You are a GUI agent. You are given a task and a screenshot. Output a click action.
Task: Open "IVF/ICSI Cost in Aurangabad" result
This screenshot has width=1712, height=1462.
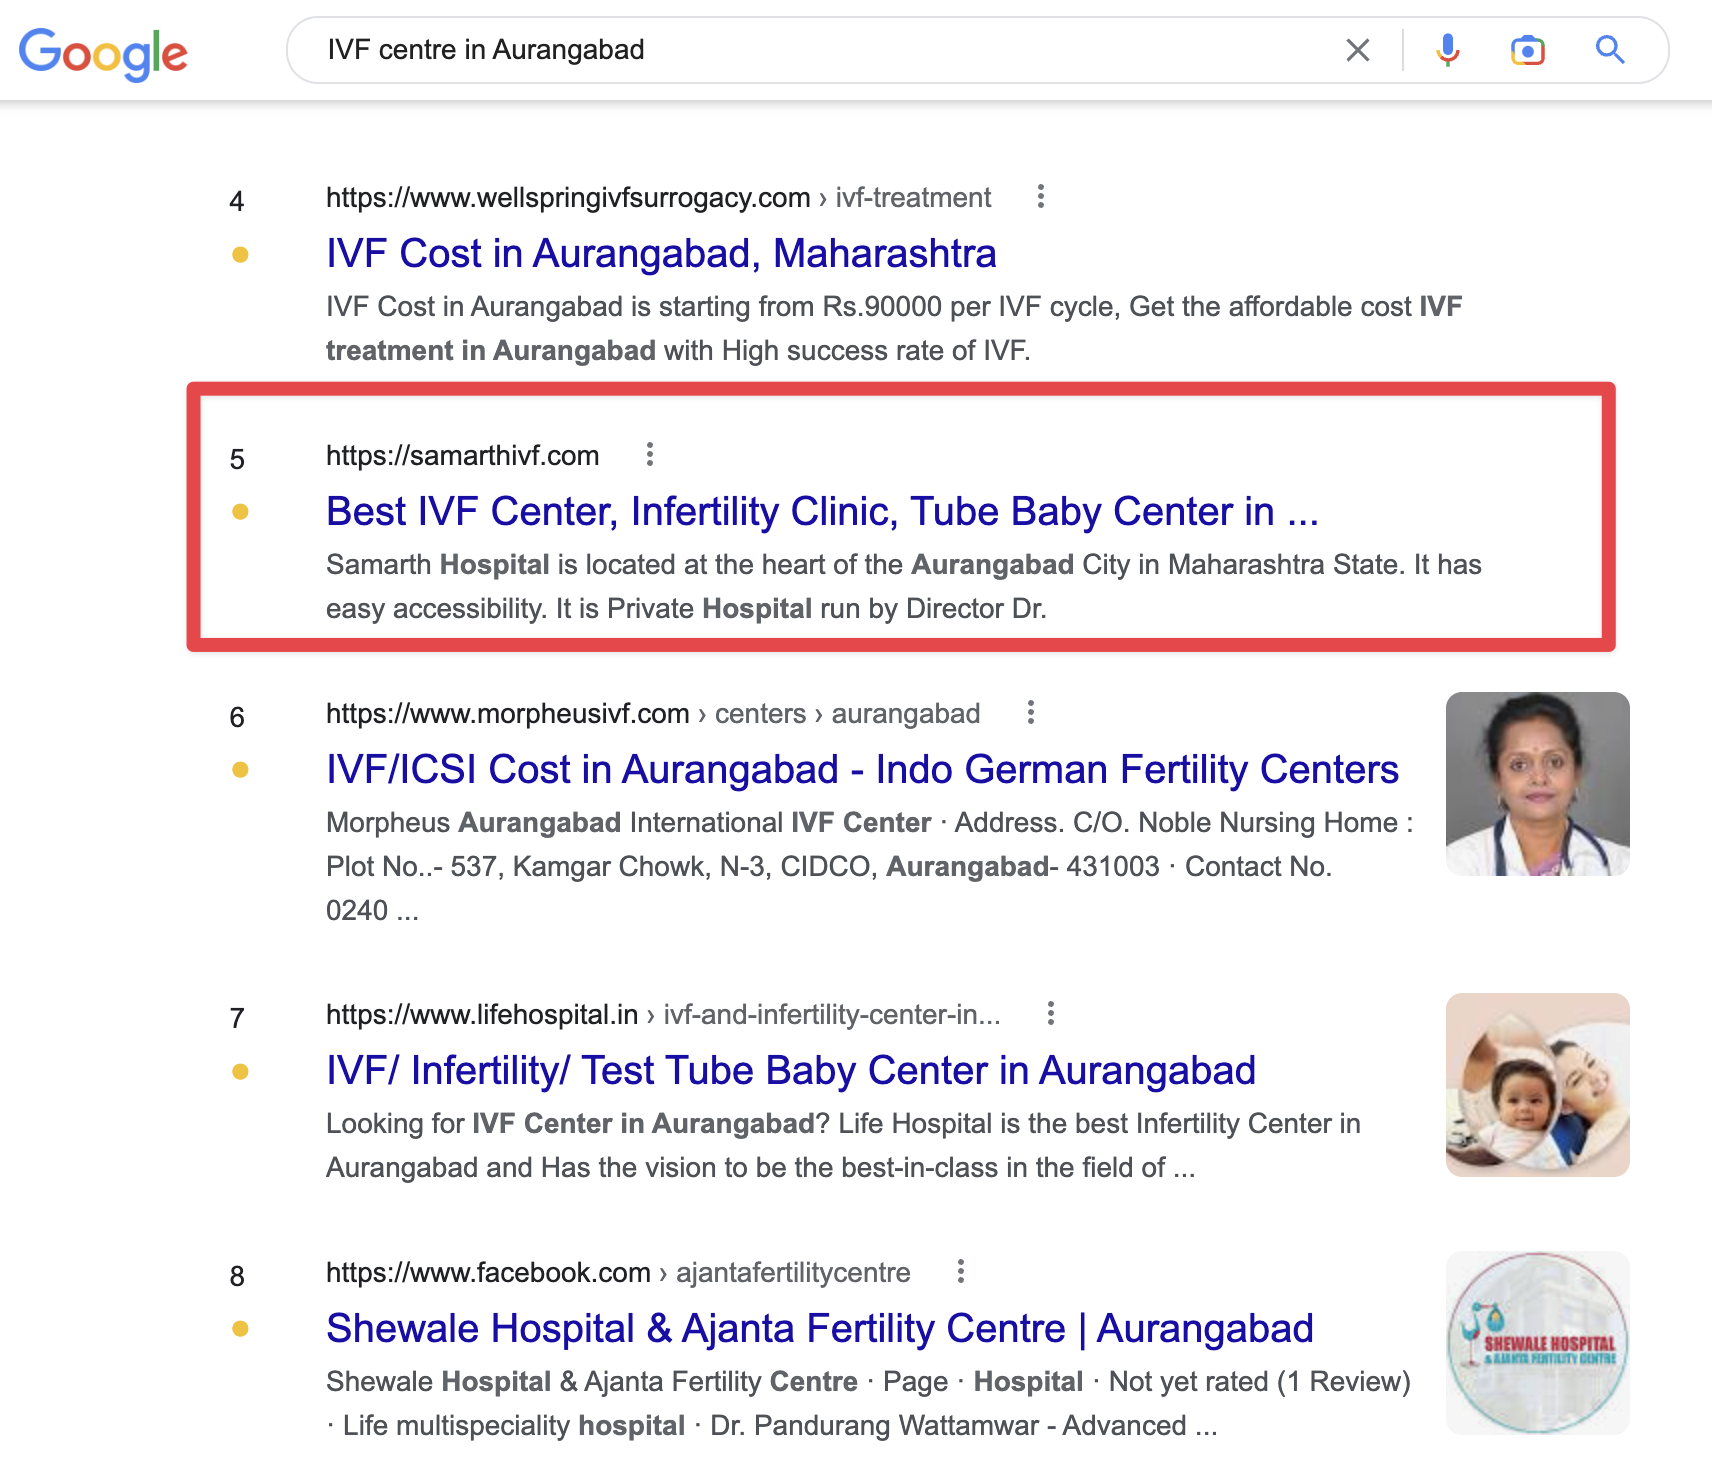861,770
